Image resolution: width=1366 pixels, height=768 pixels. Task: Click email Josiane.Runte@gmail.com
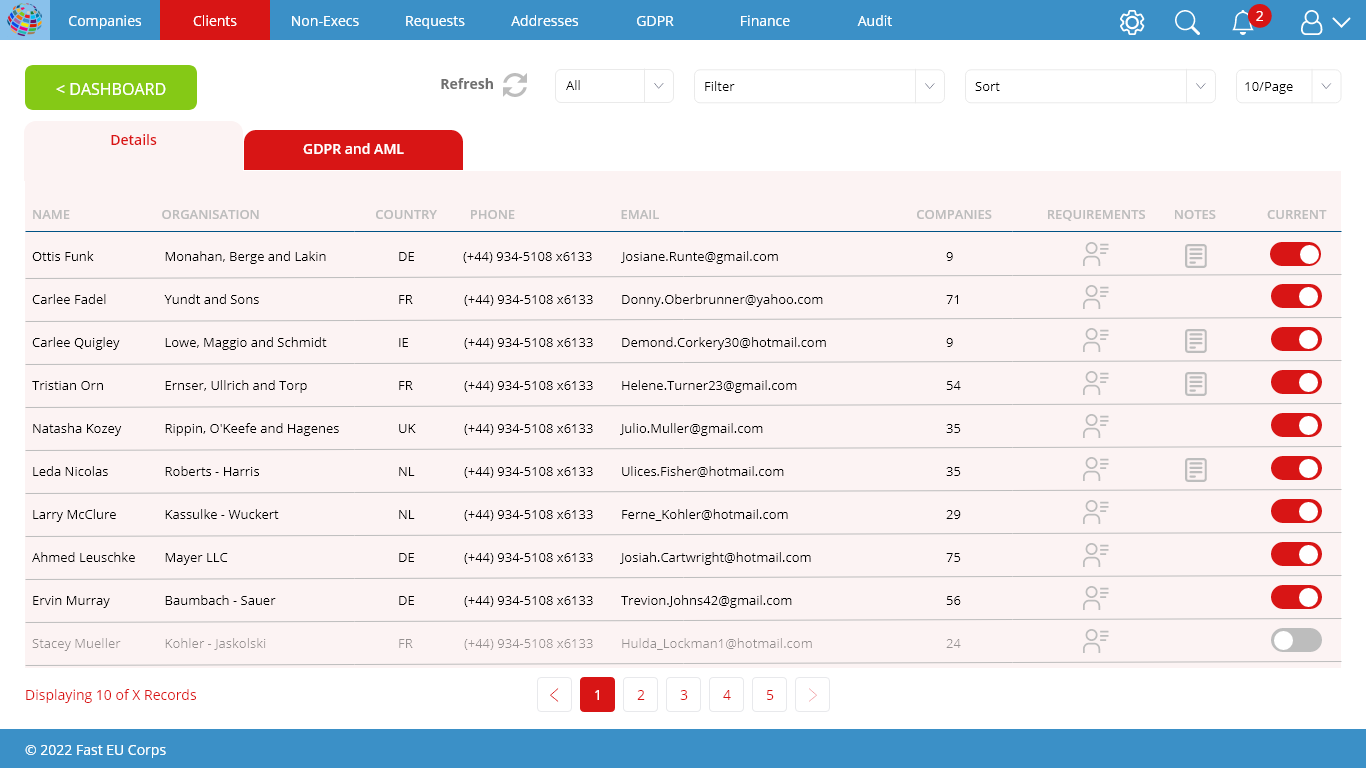pos(700,256)
